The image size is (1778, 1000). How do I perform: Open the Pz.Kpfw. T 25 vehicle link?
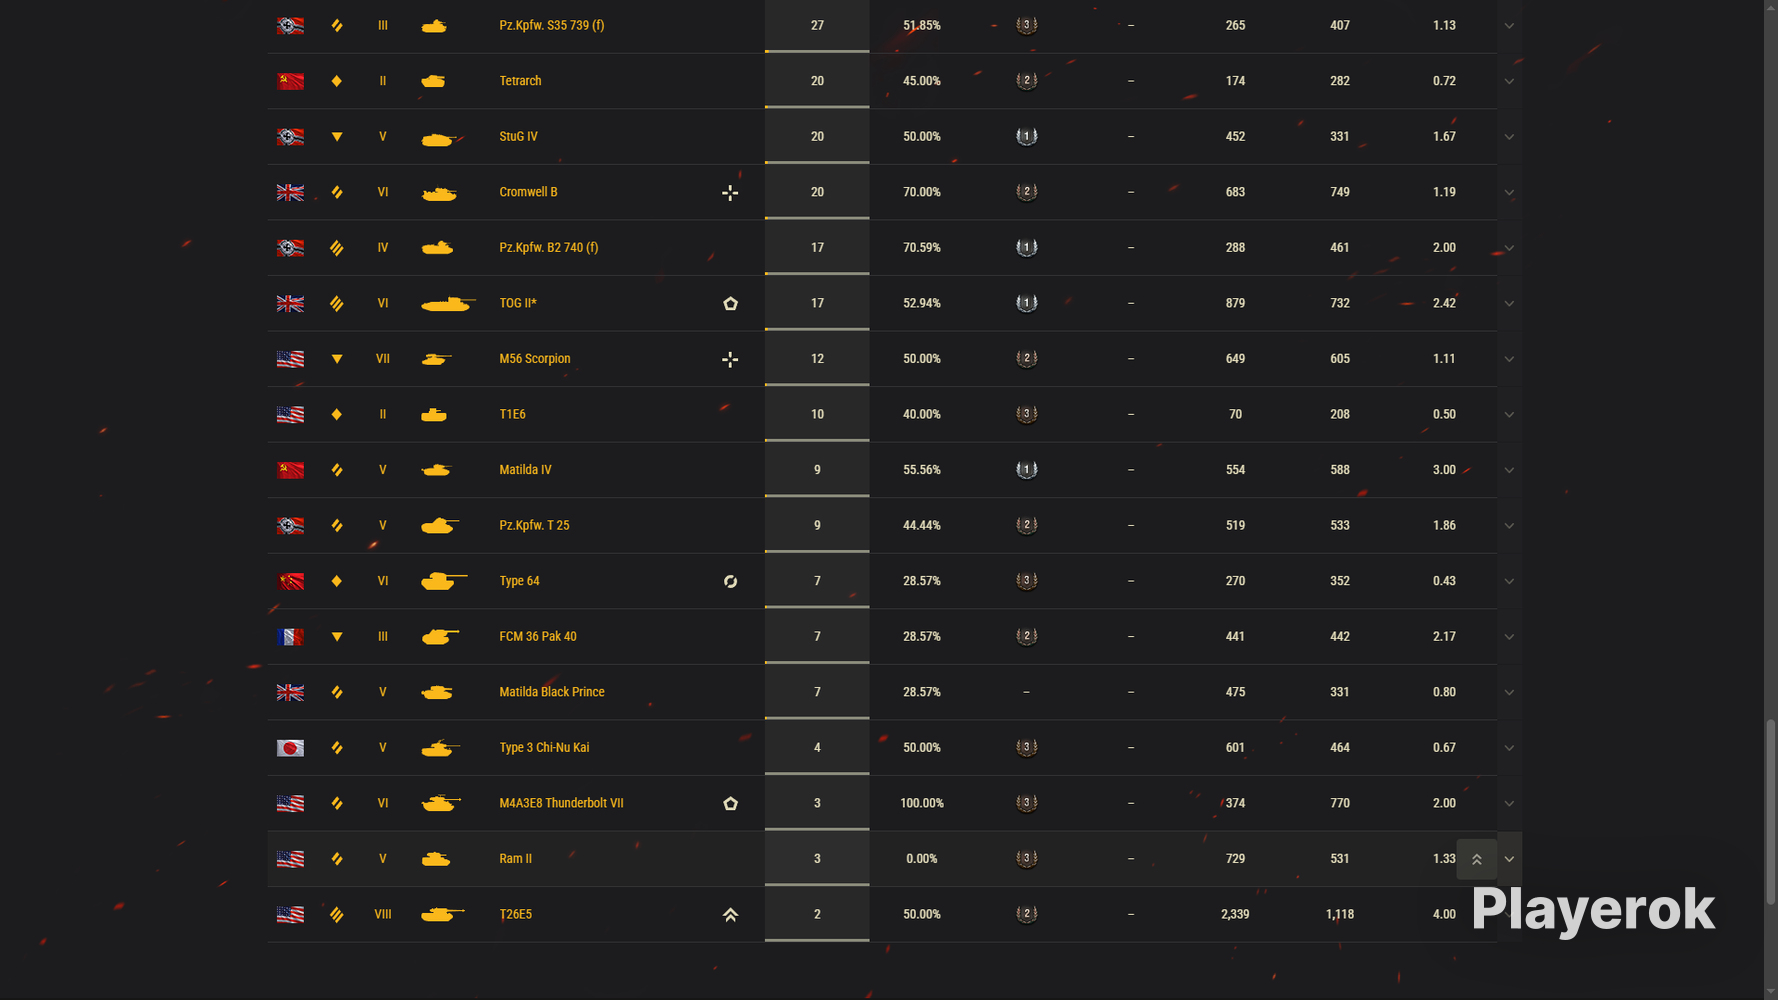point(534,525)
